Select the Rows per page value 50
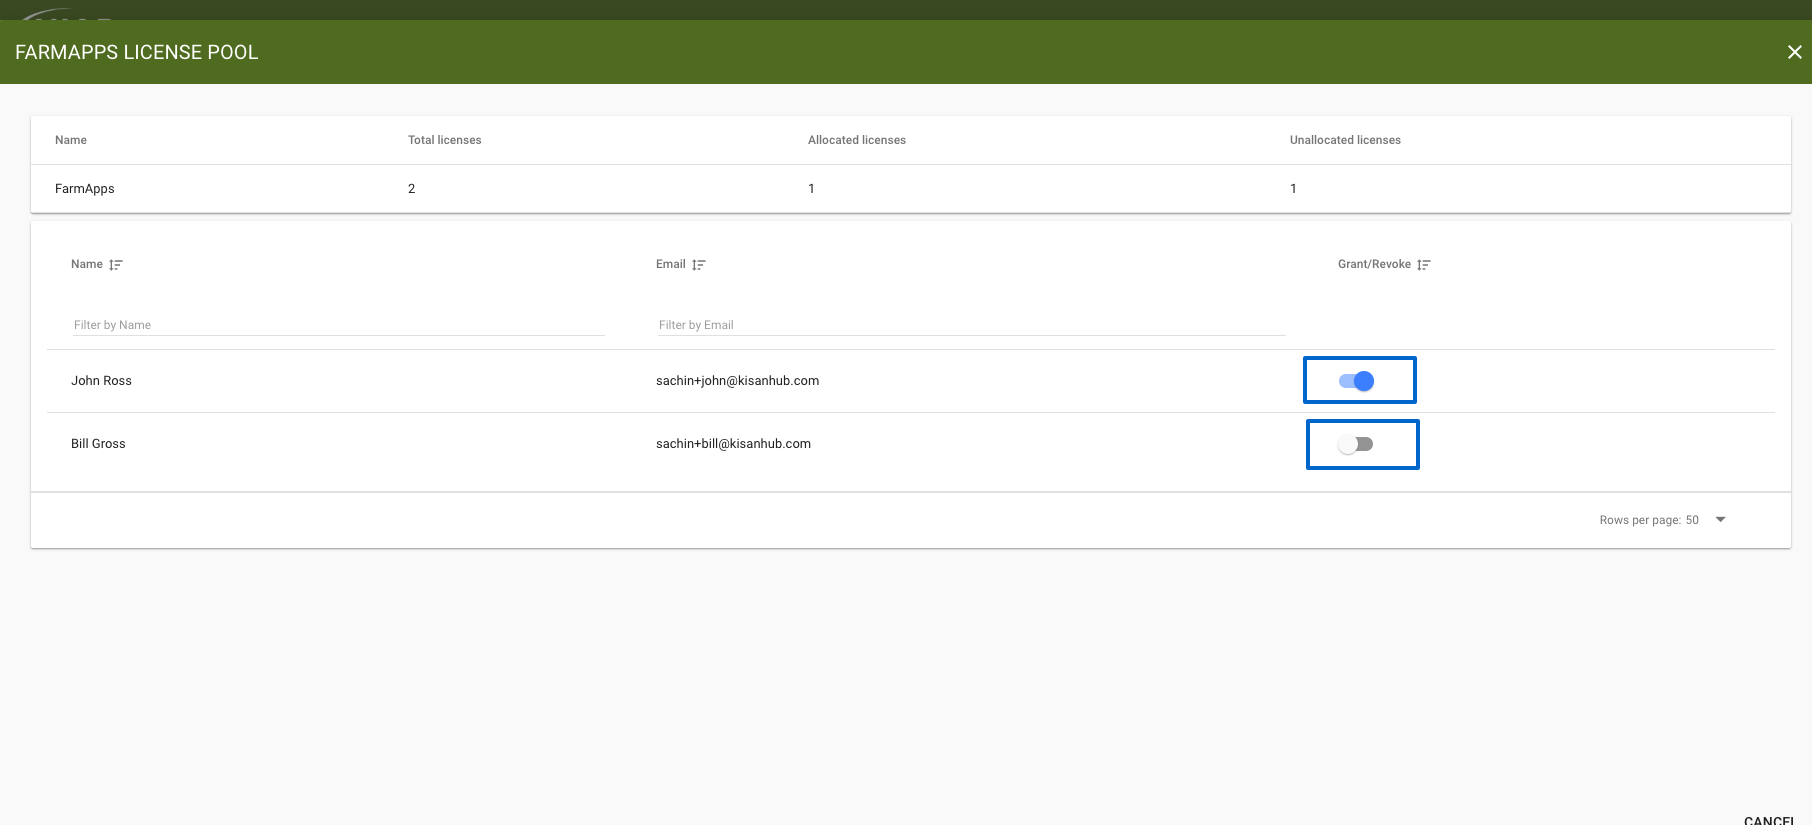 coord(1692,520)
